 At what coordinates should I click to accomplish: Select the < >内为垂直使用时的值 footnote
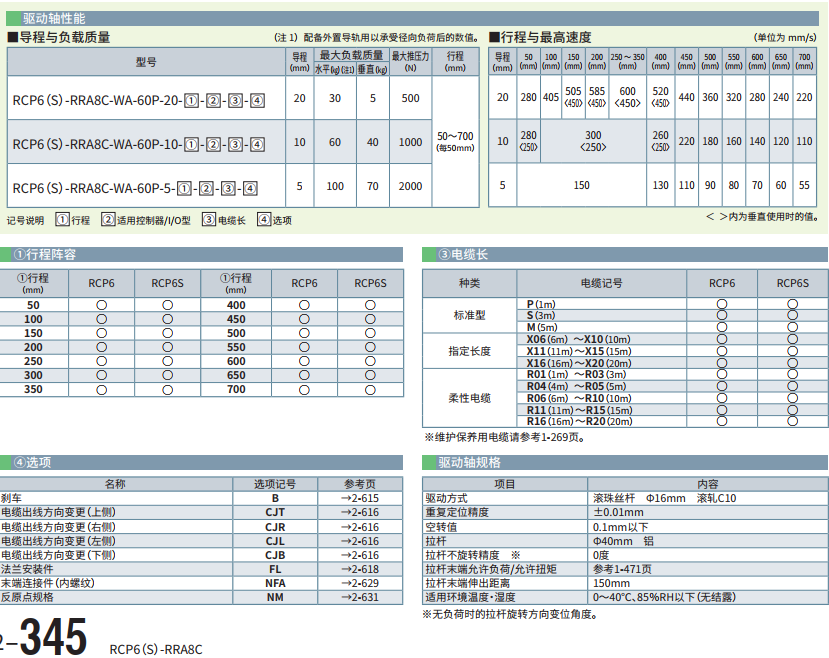click(762, 217)
